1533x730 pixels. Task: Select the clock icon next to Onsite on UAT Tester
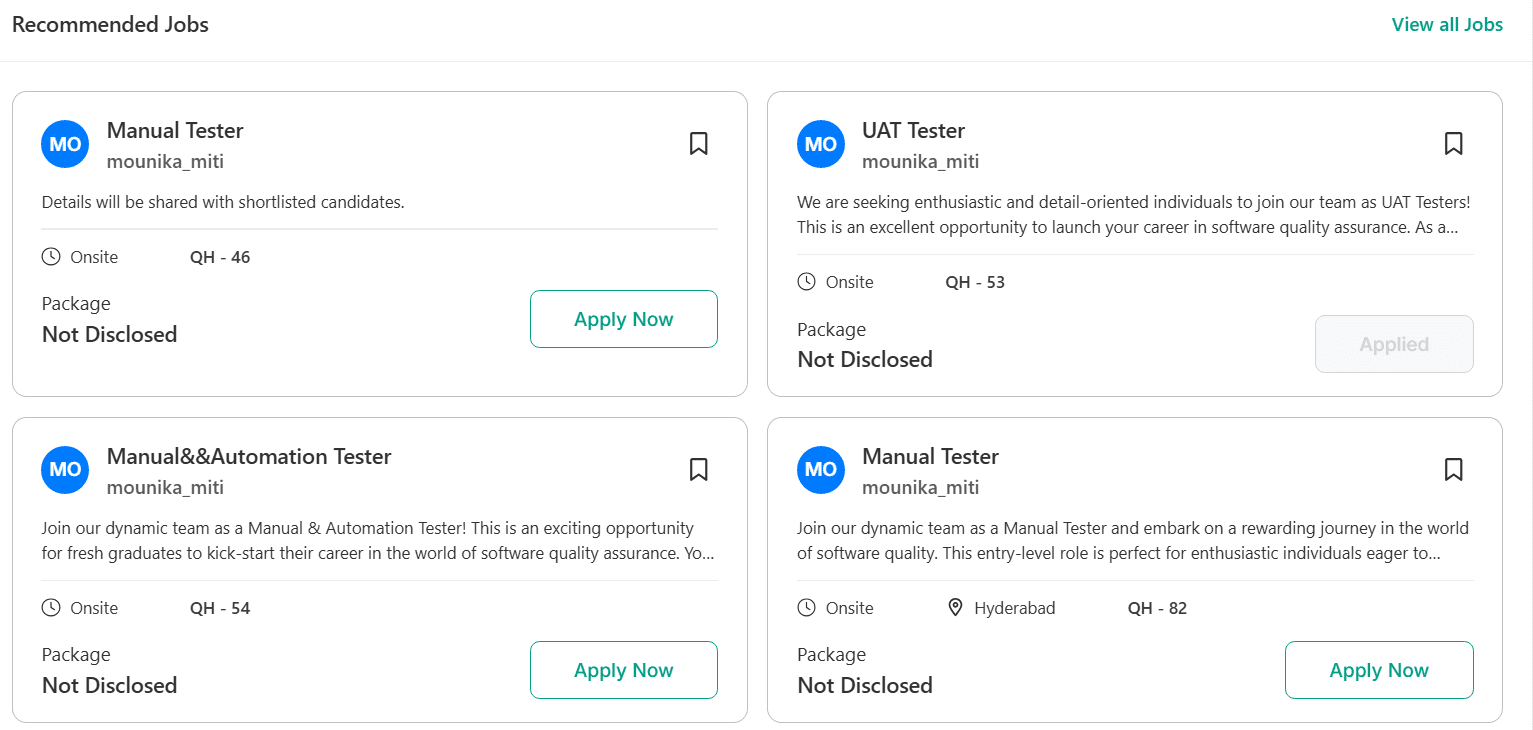[x=806, y=281]
